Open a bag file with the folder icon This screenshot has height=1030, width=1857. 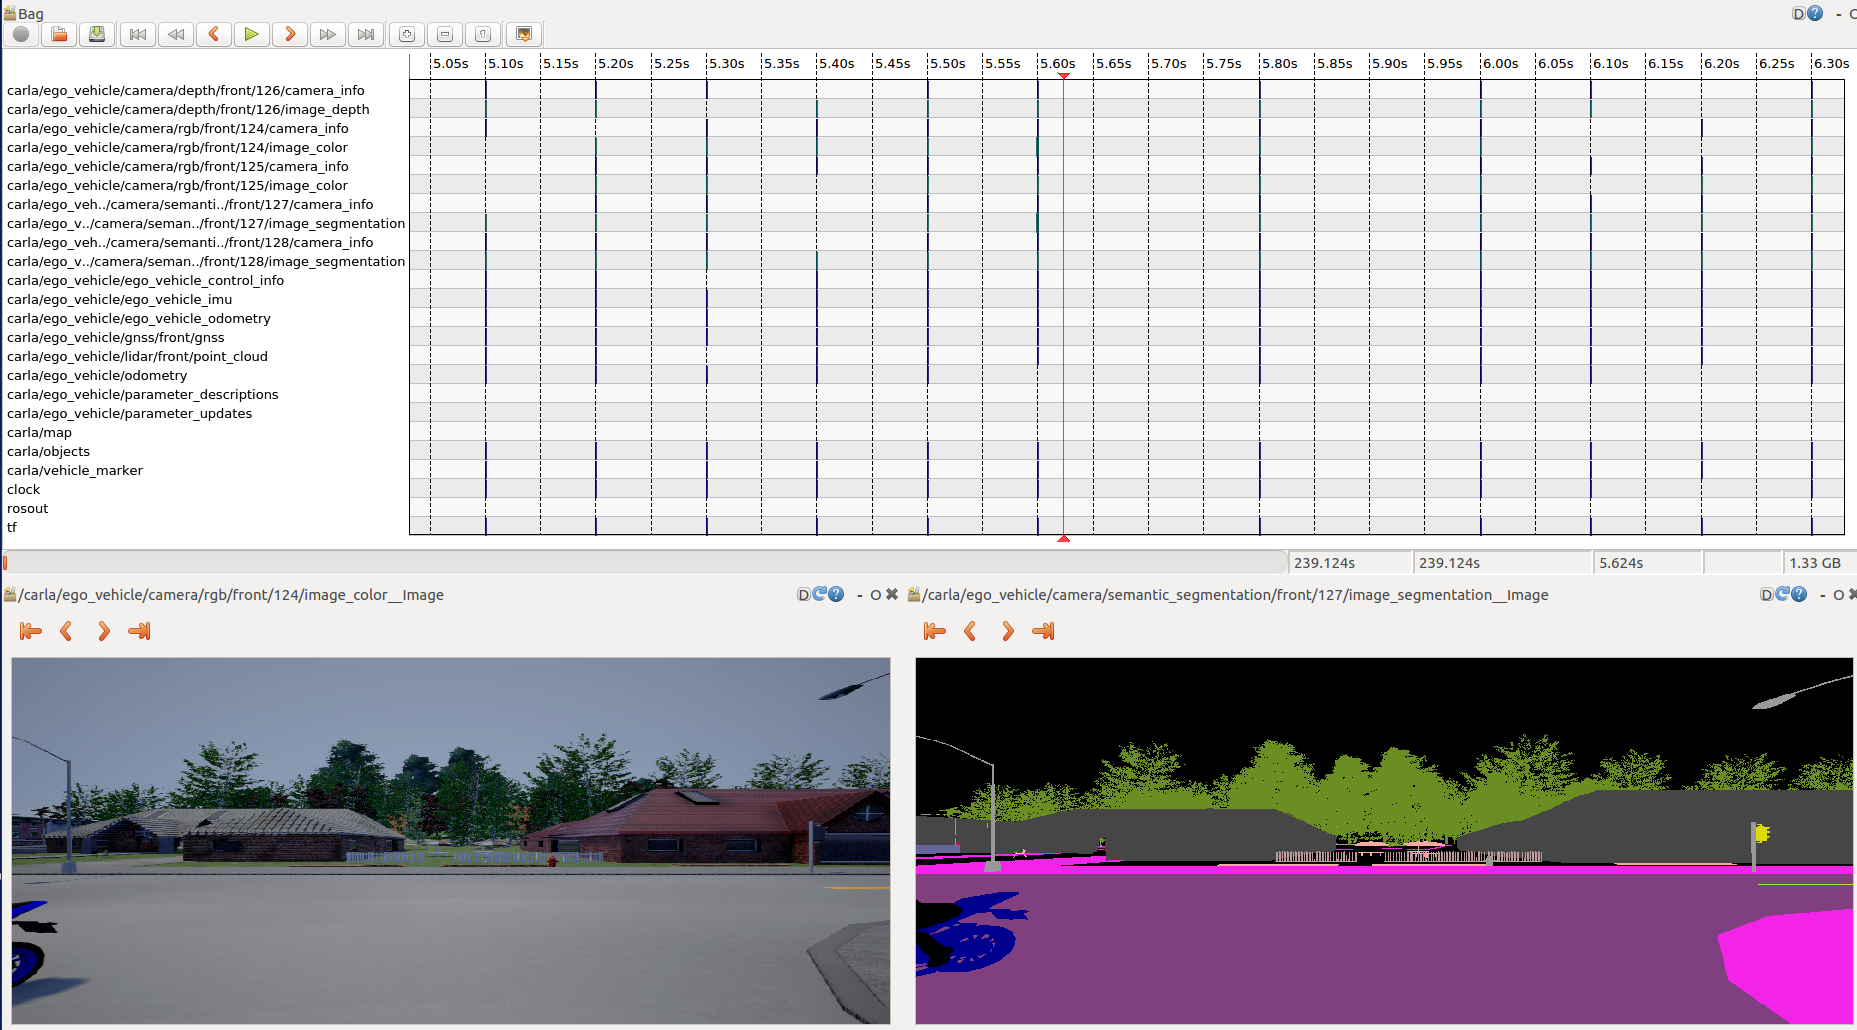(59, 34)
